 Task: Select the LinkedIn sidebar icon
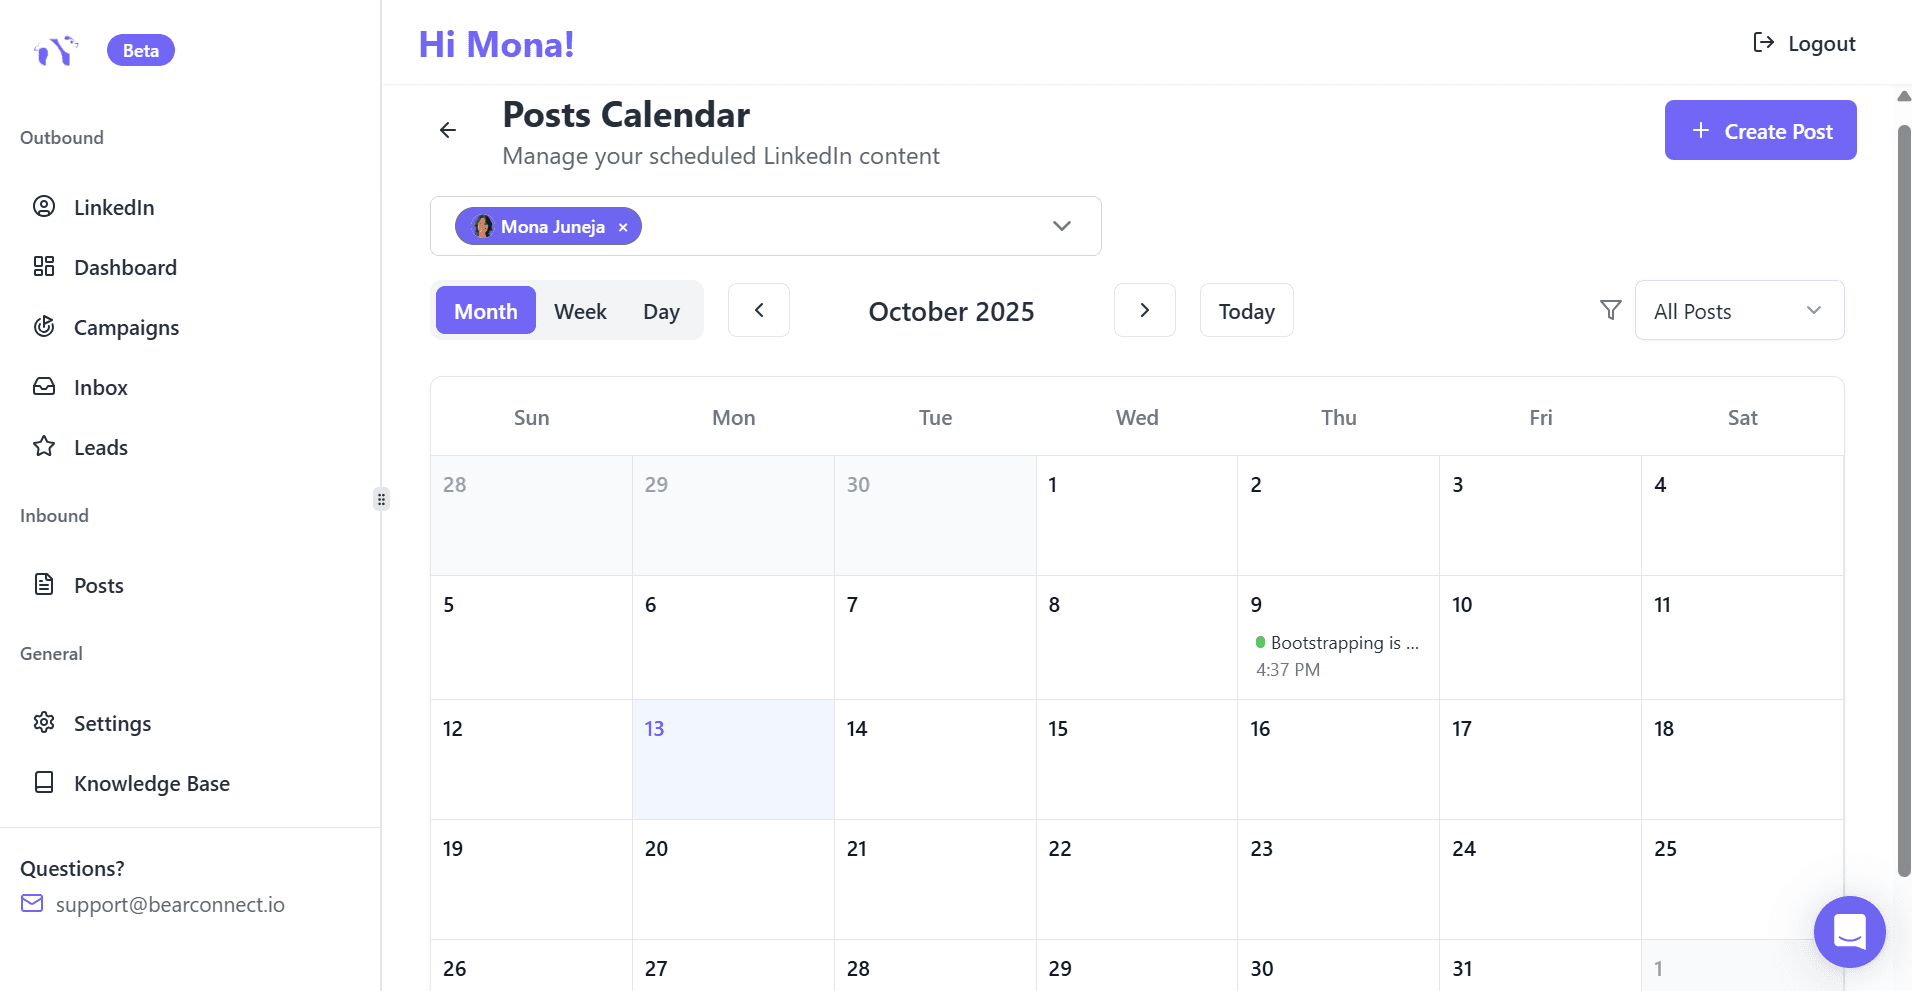44,206
